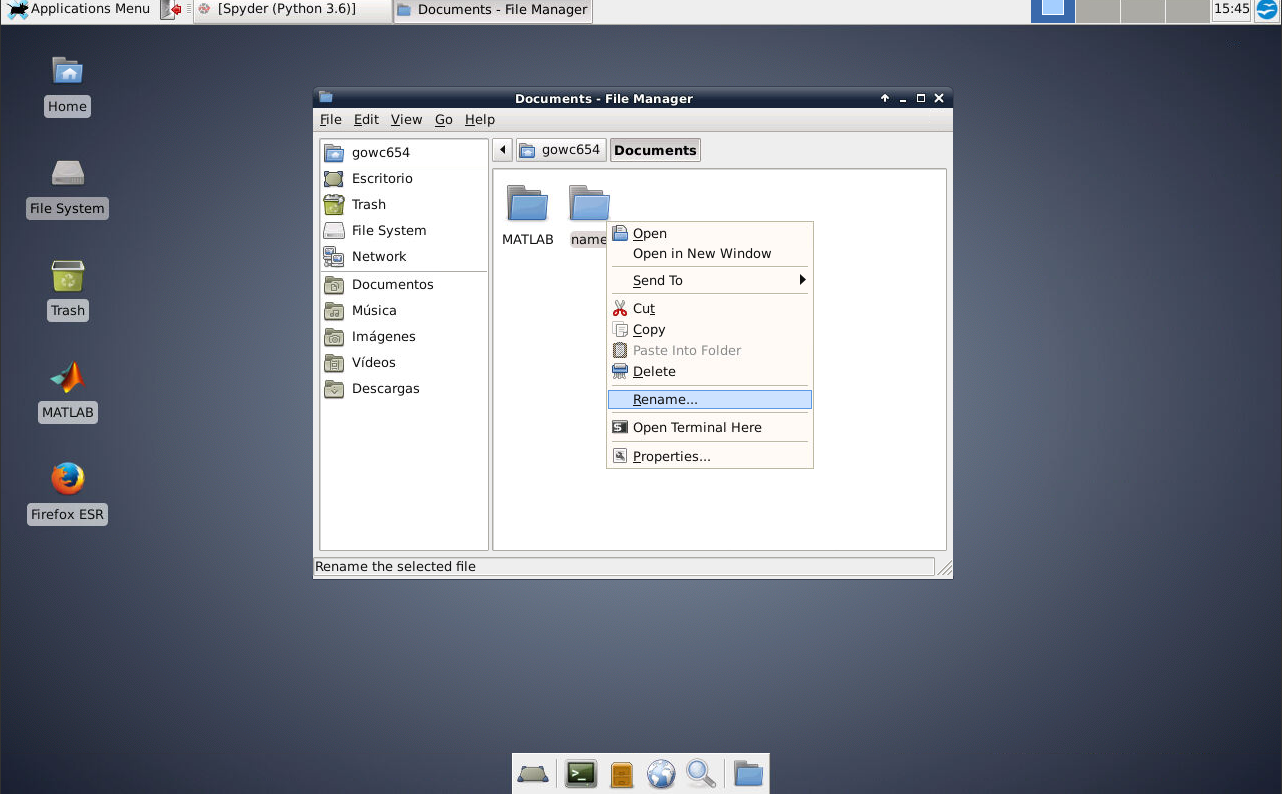Click the File System drive icon in sidebar
1282x794 pixels.
pos(334,230)
